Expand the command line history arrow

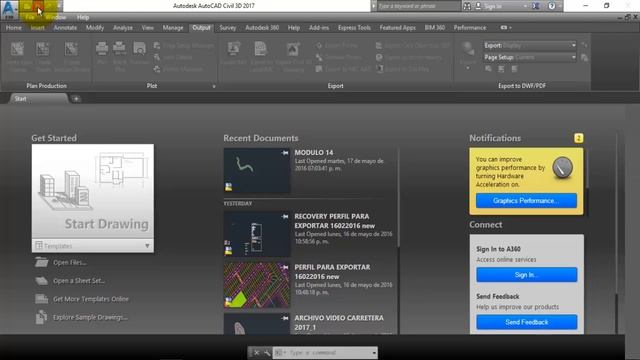click(x=374, y=353)
